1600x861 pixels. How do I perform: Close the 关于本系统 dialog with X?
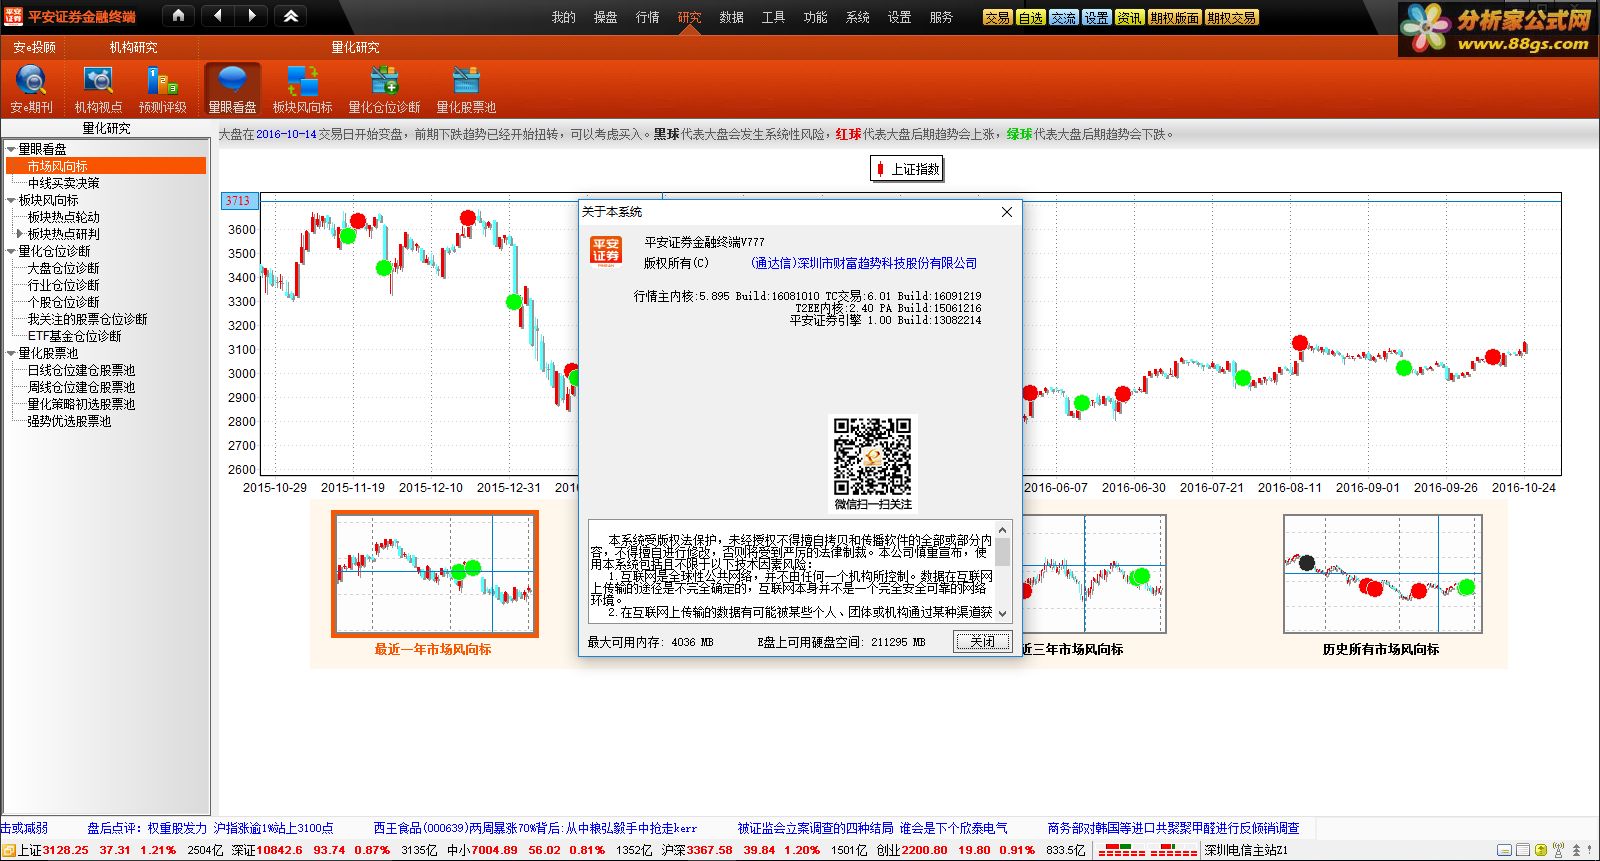[x=1007, y=212]
